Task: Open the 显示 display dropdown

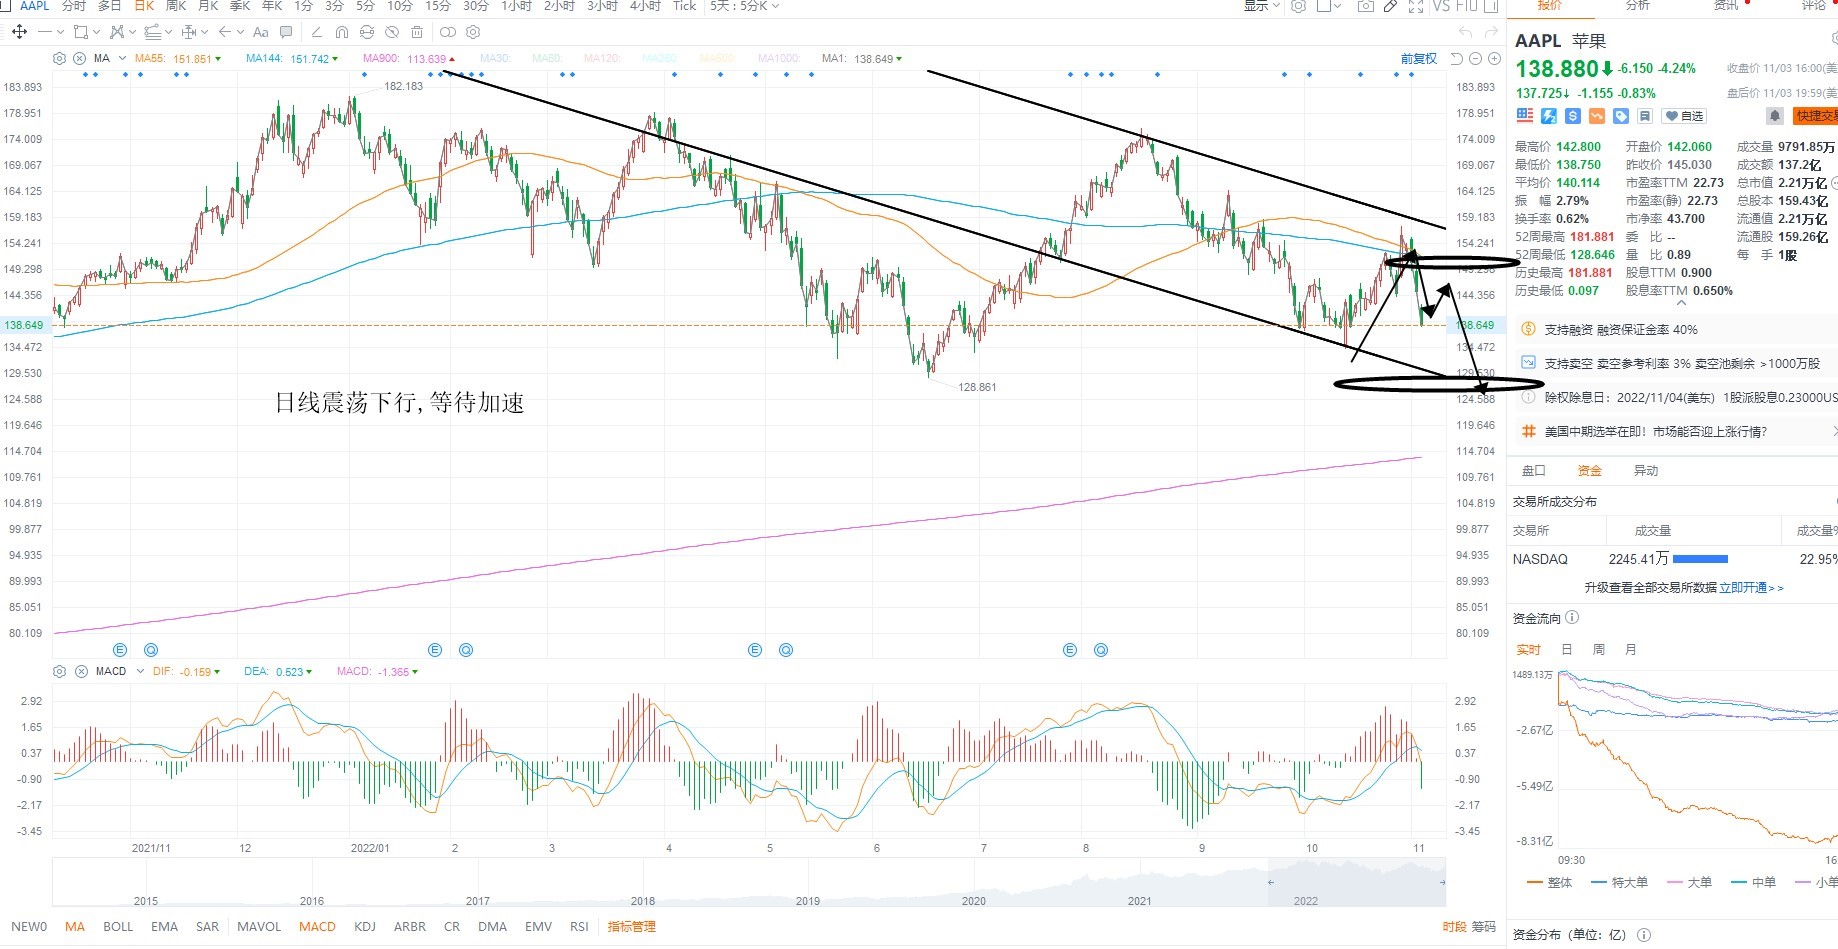Action: click(x=1262, y=6)
